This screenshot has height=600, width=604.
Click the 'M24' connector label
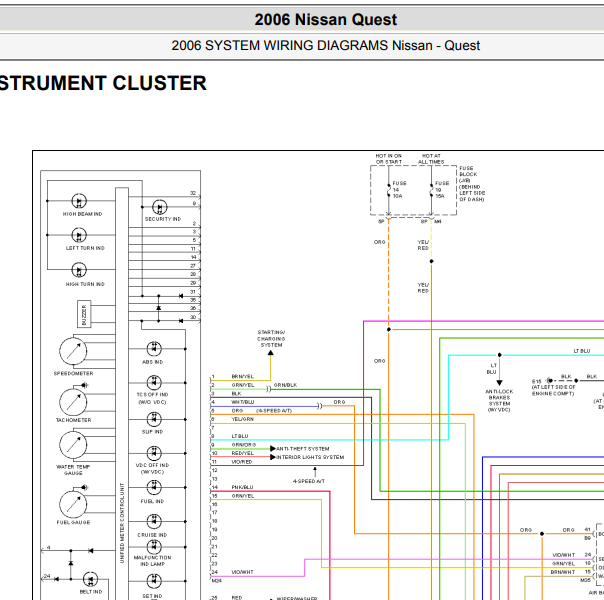(216, 581)
